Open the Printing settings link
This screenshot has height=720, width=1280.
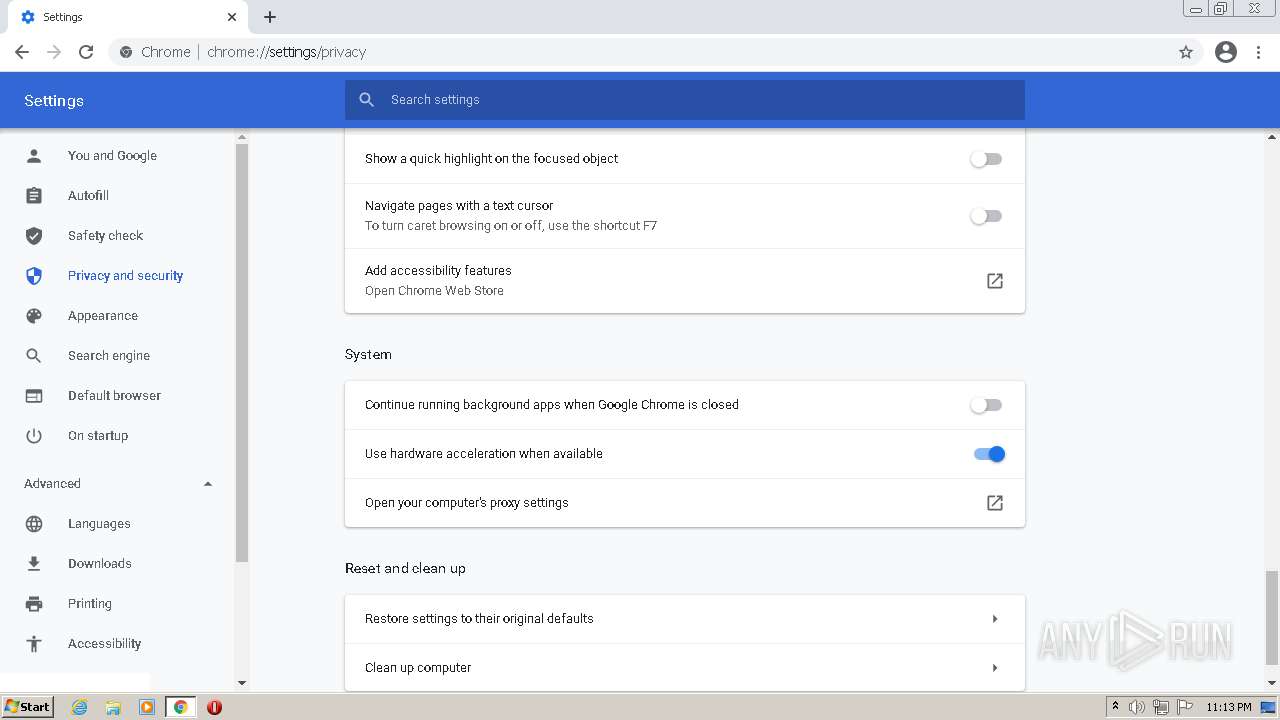click(x=89, y=604)
